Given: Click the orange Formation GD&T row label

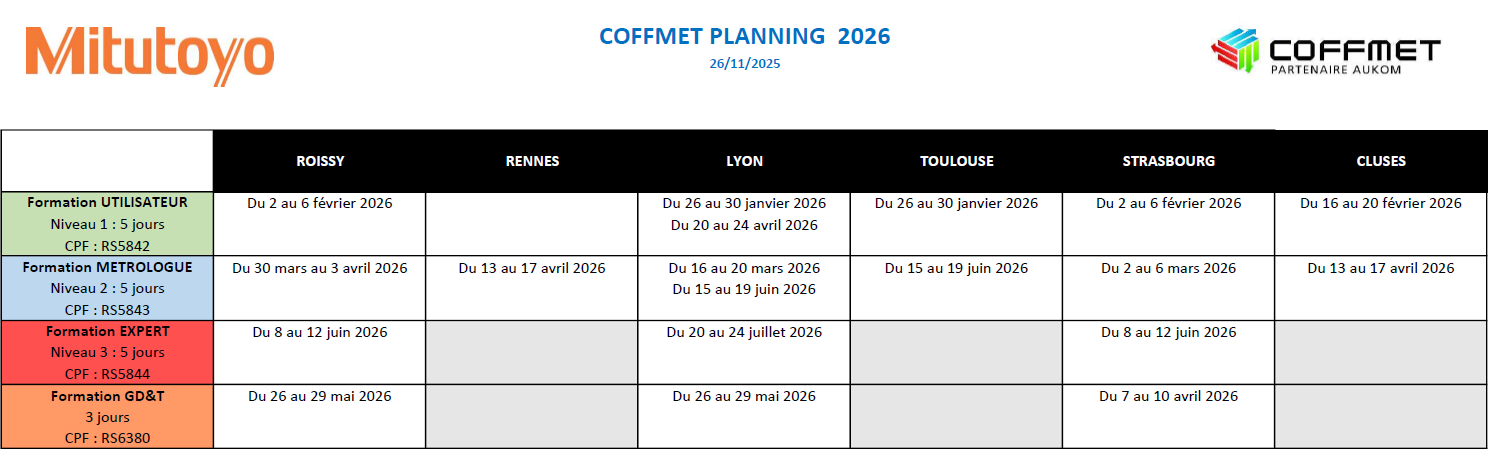Looking at the screenshot, I should click(x=107, y=416).
